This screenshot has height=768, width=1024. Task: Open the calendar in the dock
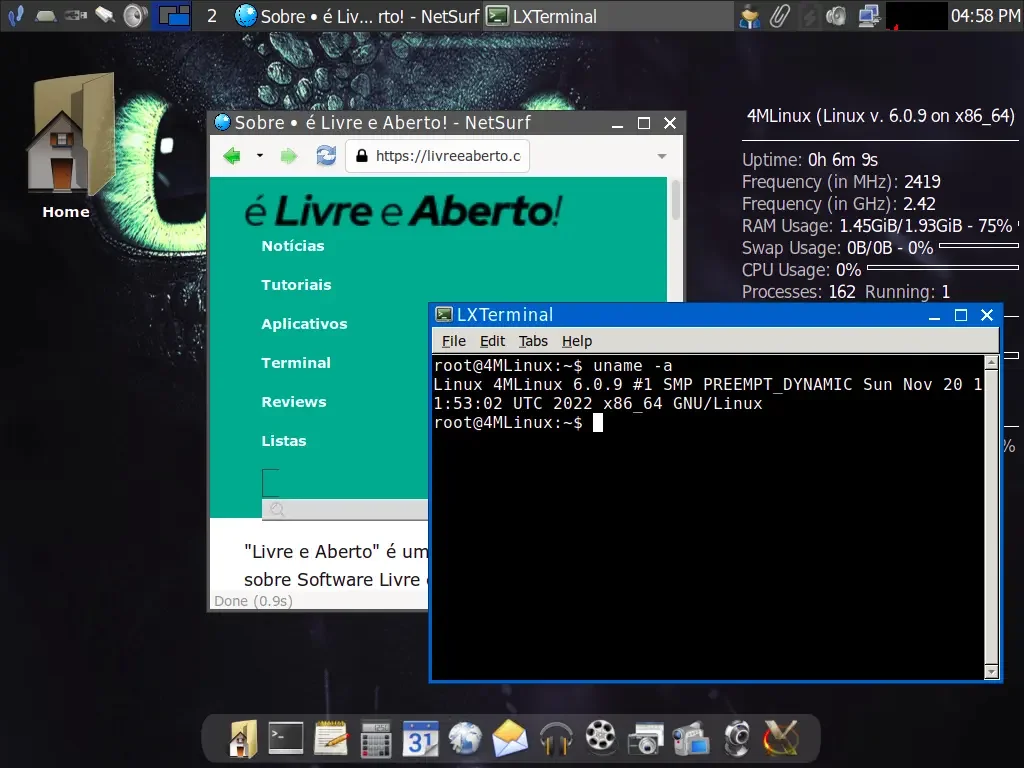[x=420, y=739]
